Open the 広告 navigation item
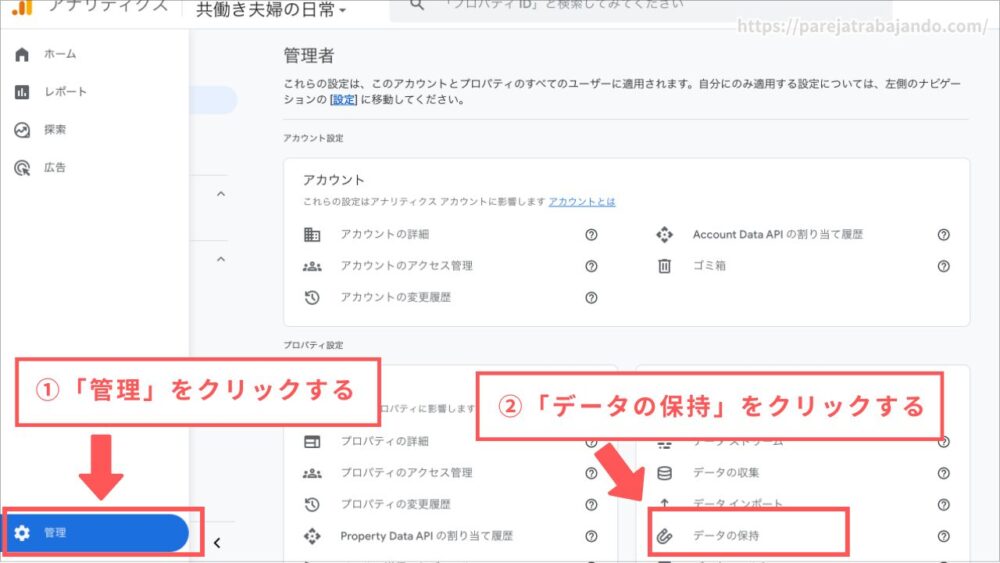 point(55,167)
